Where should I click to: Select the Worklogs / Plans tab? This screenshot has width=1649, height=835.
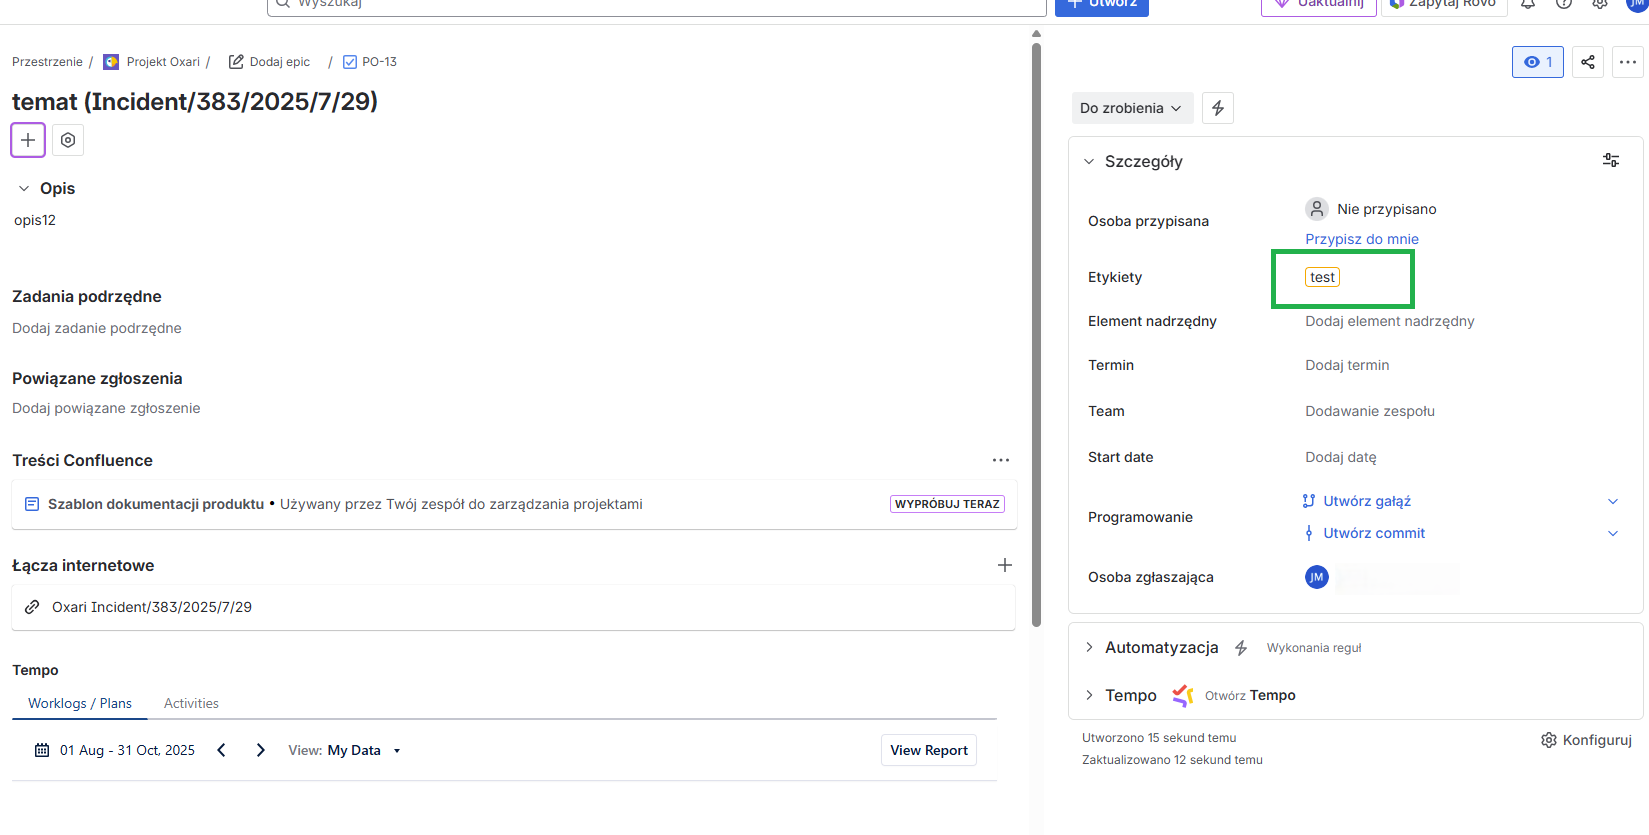[80, 703]
